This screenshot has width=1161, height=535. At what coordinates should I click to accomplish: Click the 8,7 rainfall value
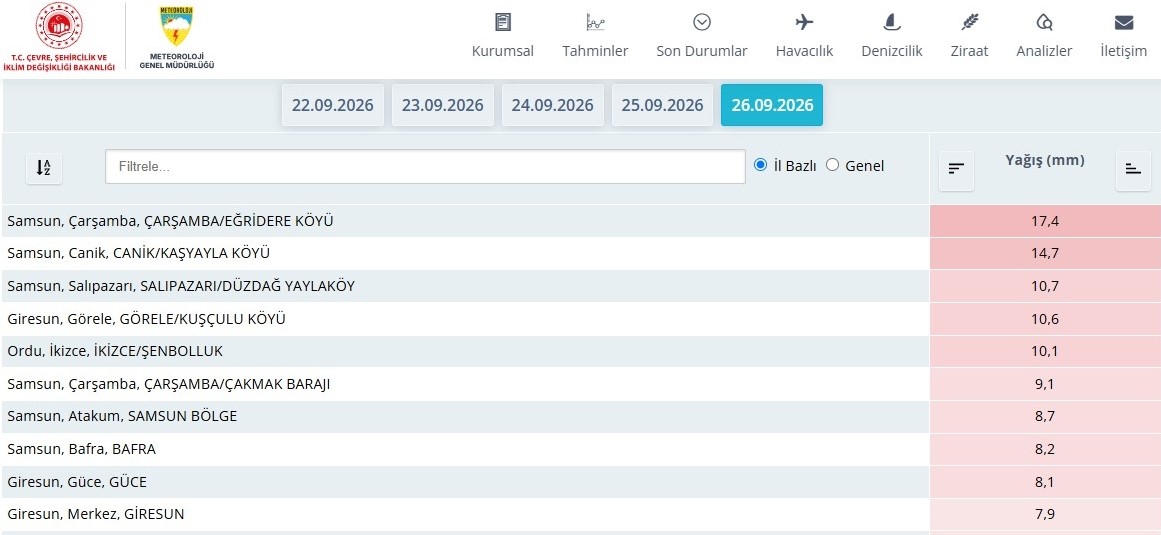click(x=1045, y=416)
